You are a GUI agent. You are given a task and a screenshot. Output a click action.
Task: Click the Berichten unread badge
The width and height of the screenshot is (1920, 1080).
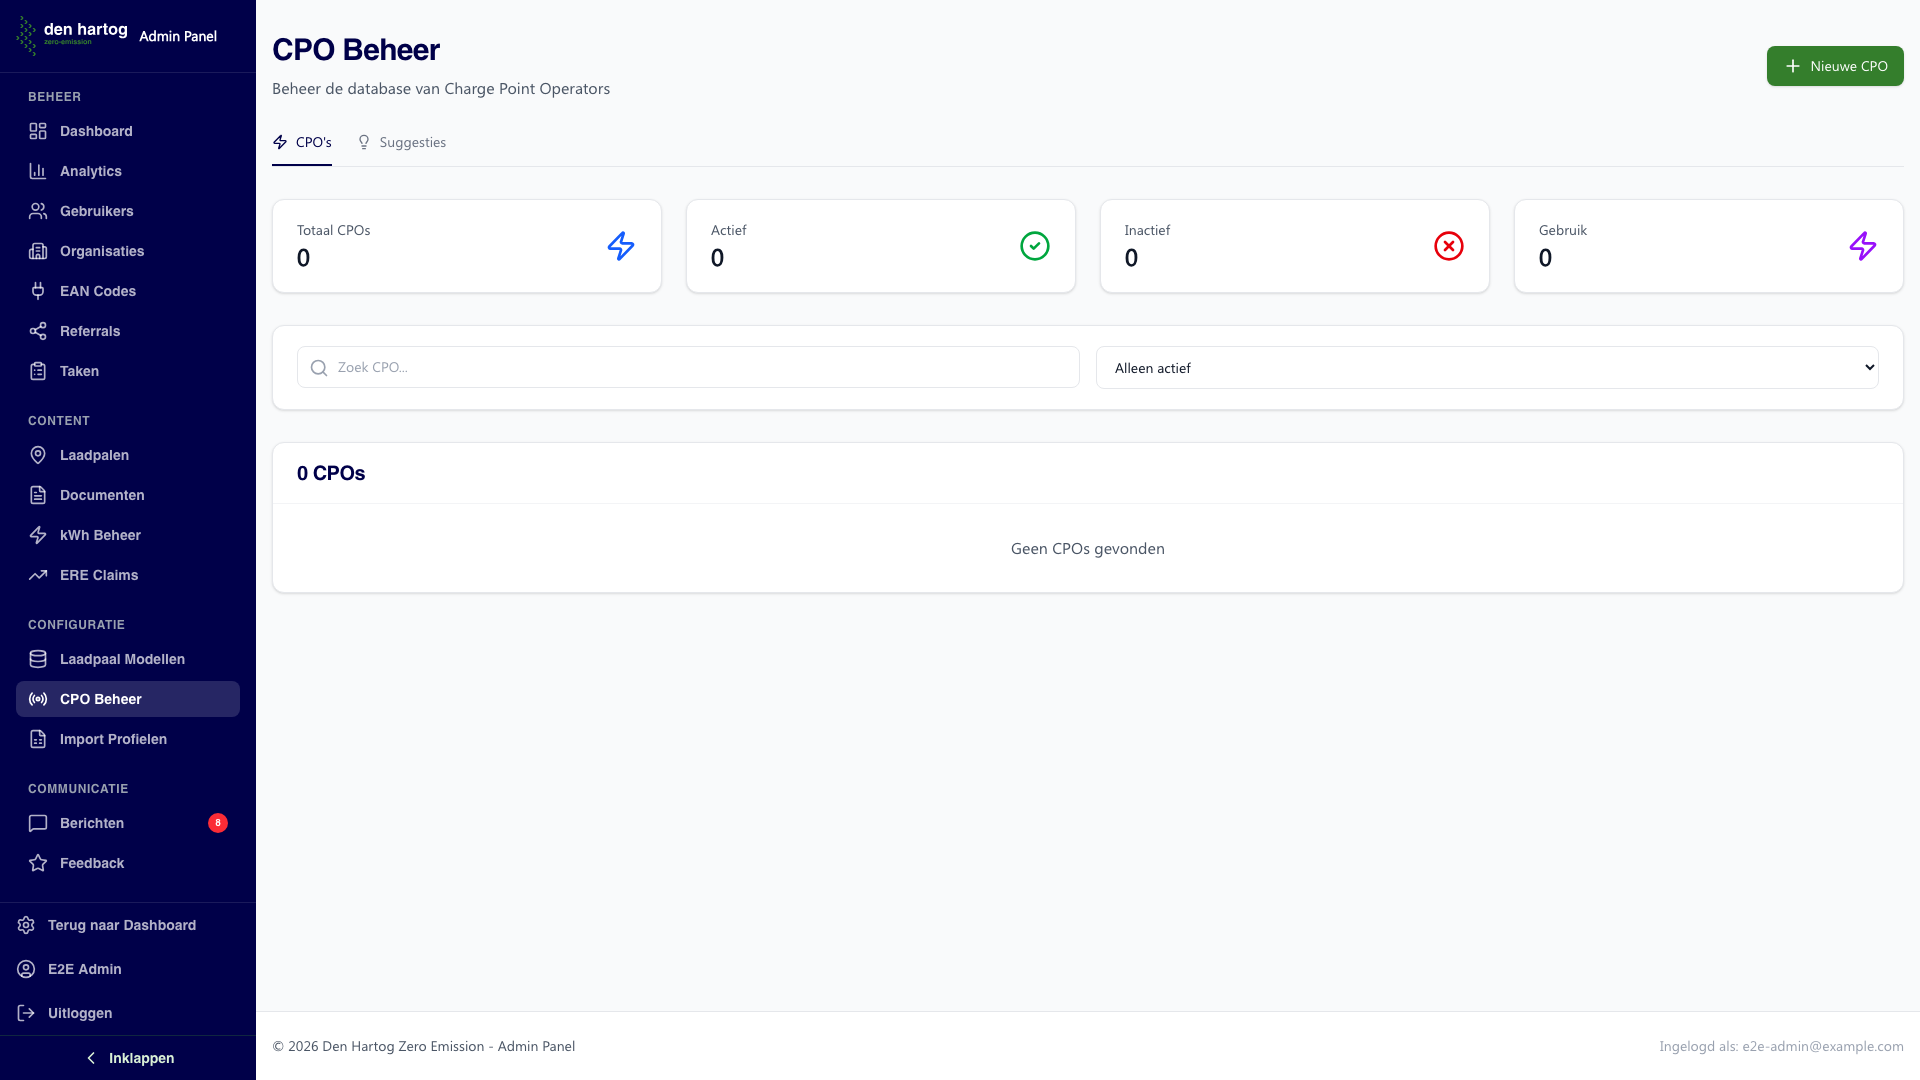coord(217,823)
